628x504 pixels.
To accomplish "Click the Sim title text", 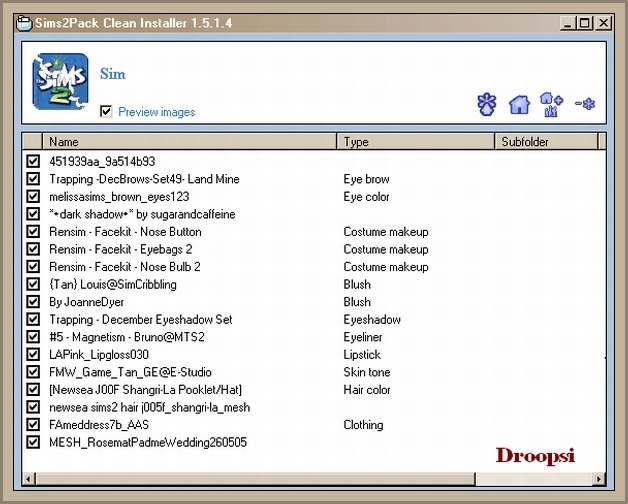I will click(x=113, y=74).
